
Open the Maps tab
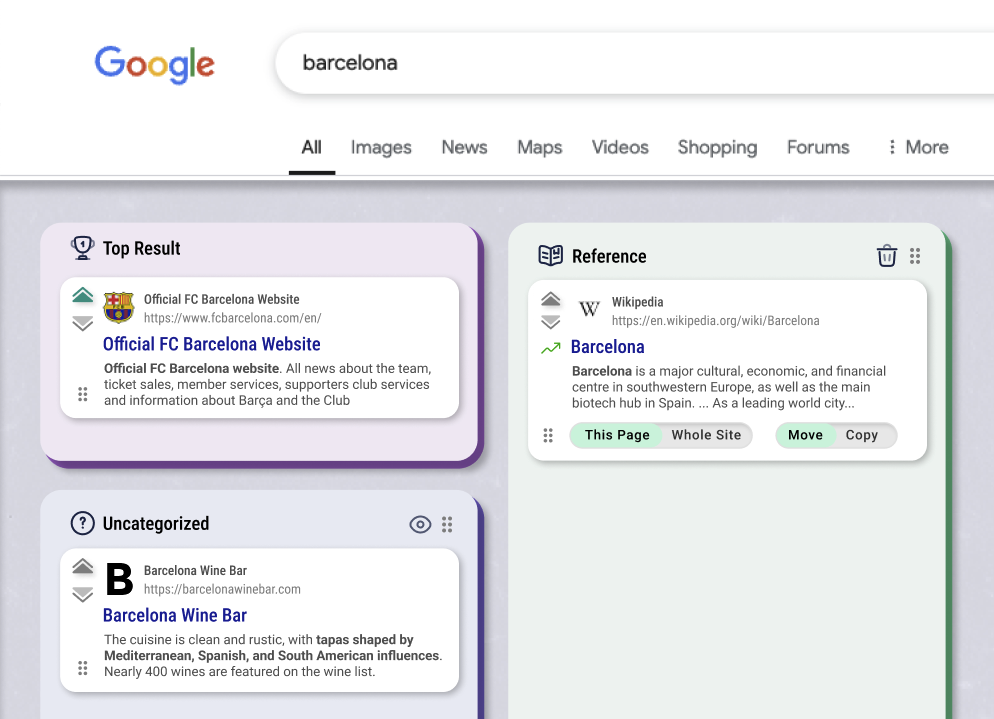pyautogui.click(x=539, y=147)
